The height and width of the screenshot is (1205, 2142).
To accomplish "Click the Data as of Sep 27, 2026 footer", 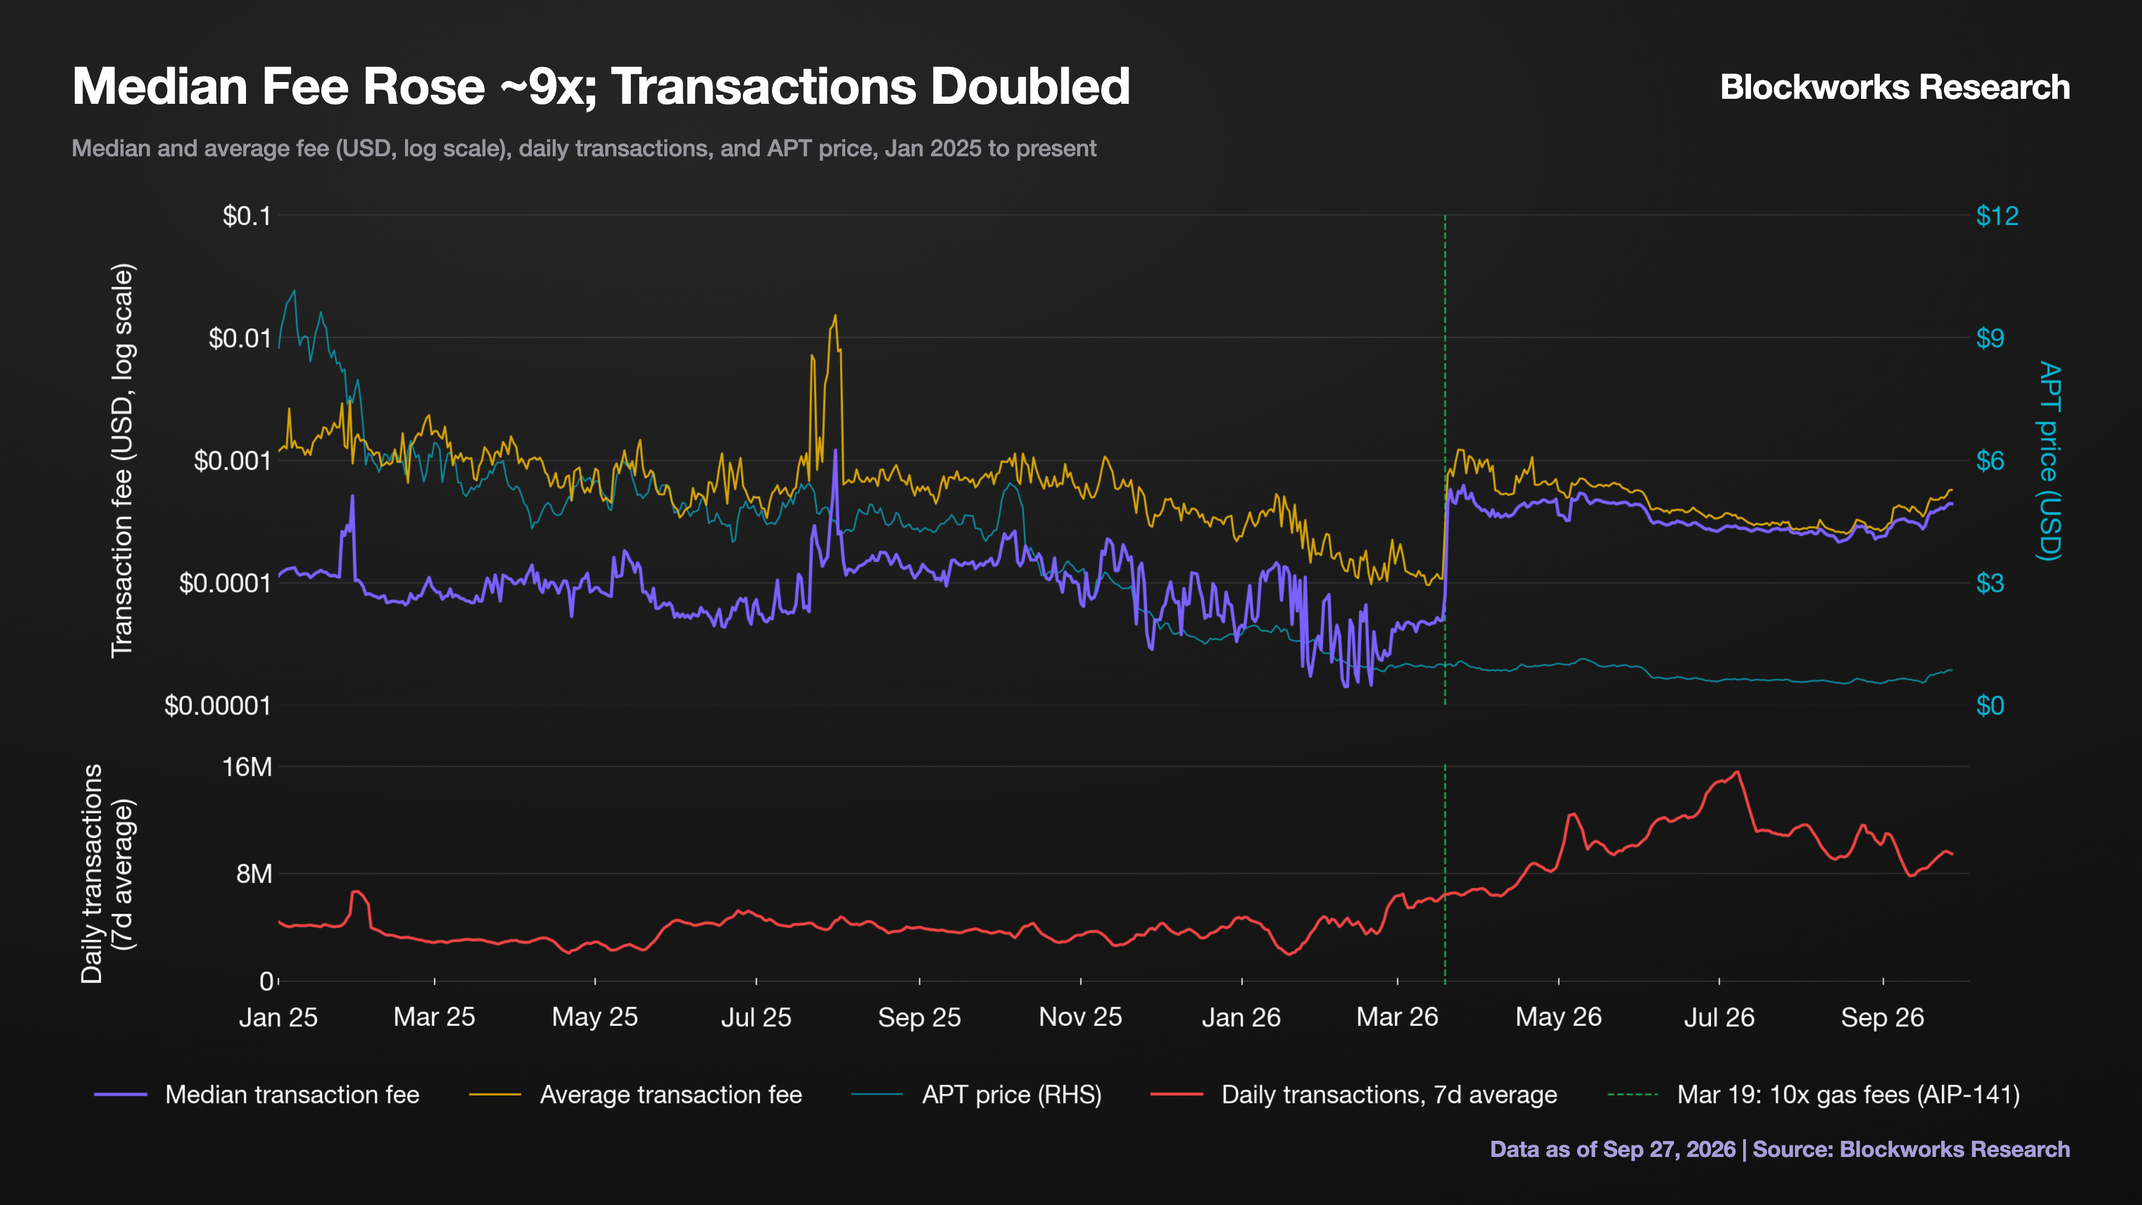I will (x=1780, y=1150).
